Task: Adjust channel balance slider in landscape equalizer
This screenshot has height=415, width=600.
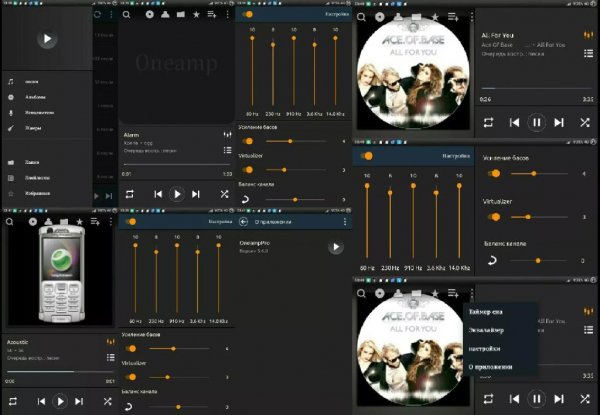Action: point(539,261)
